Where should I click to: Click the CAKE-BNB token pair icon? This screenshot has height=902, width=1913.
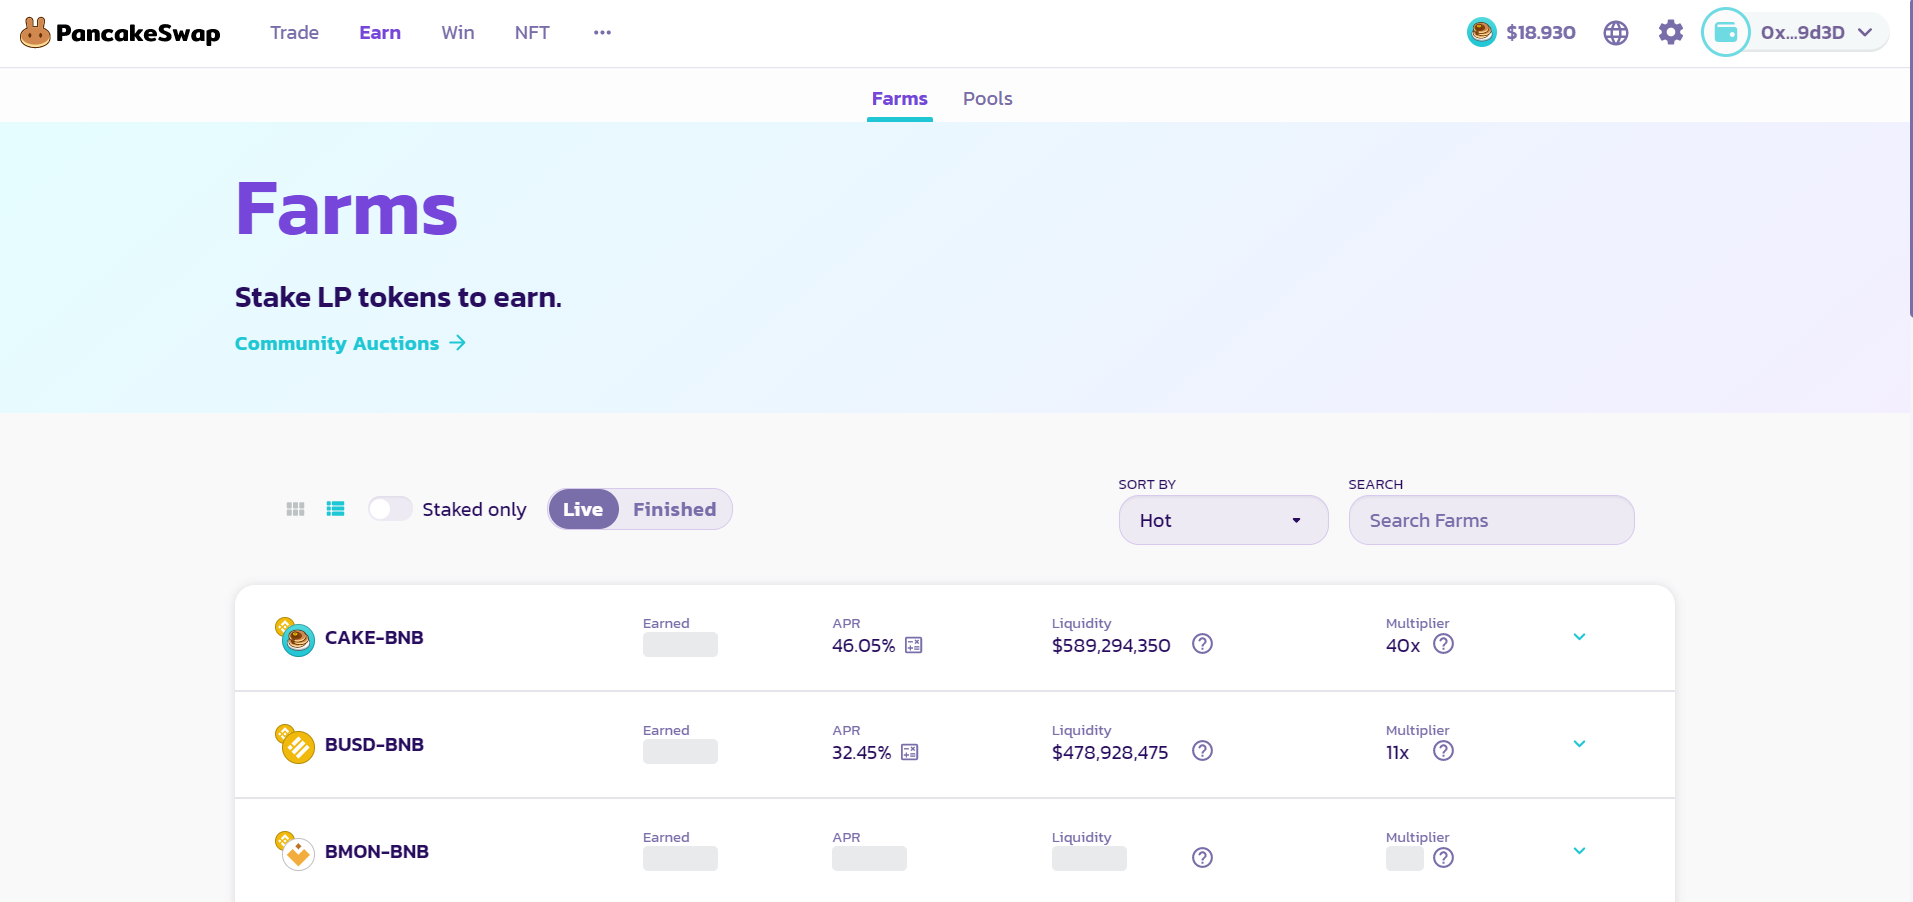tap(295, 638)
